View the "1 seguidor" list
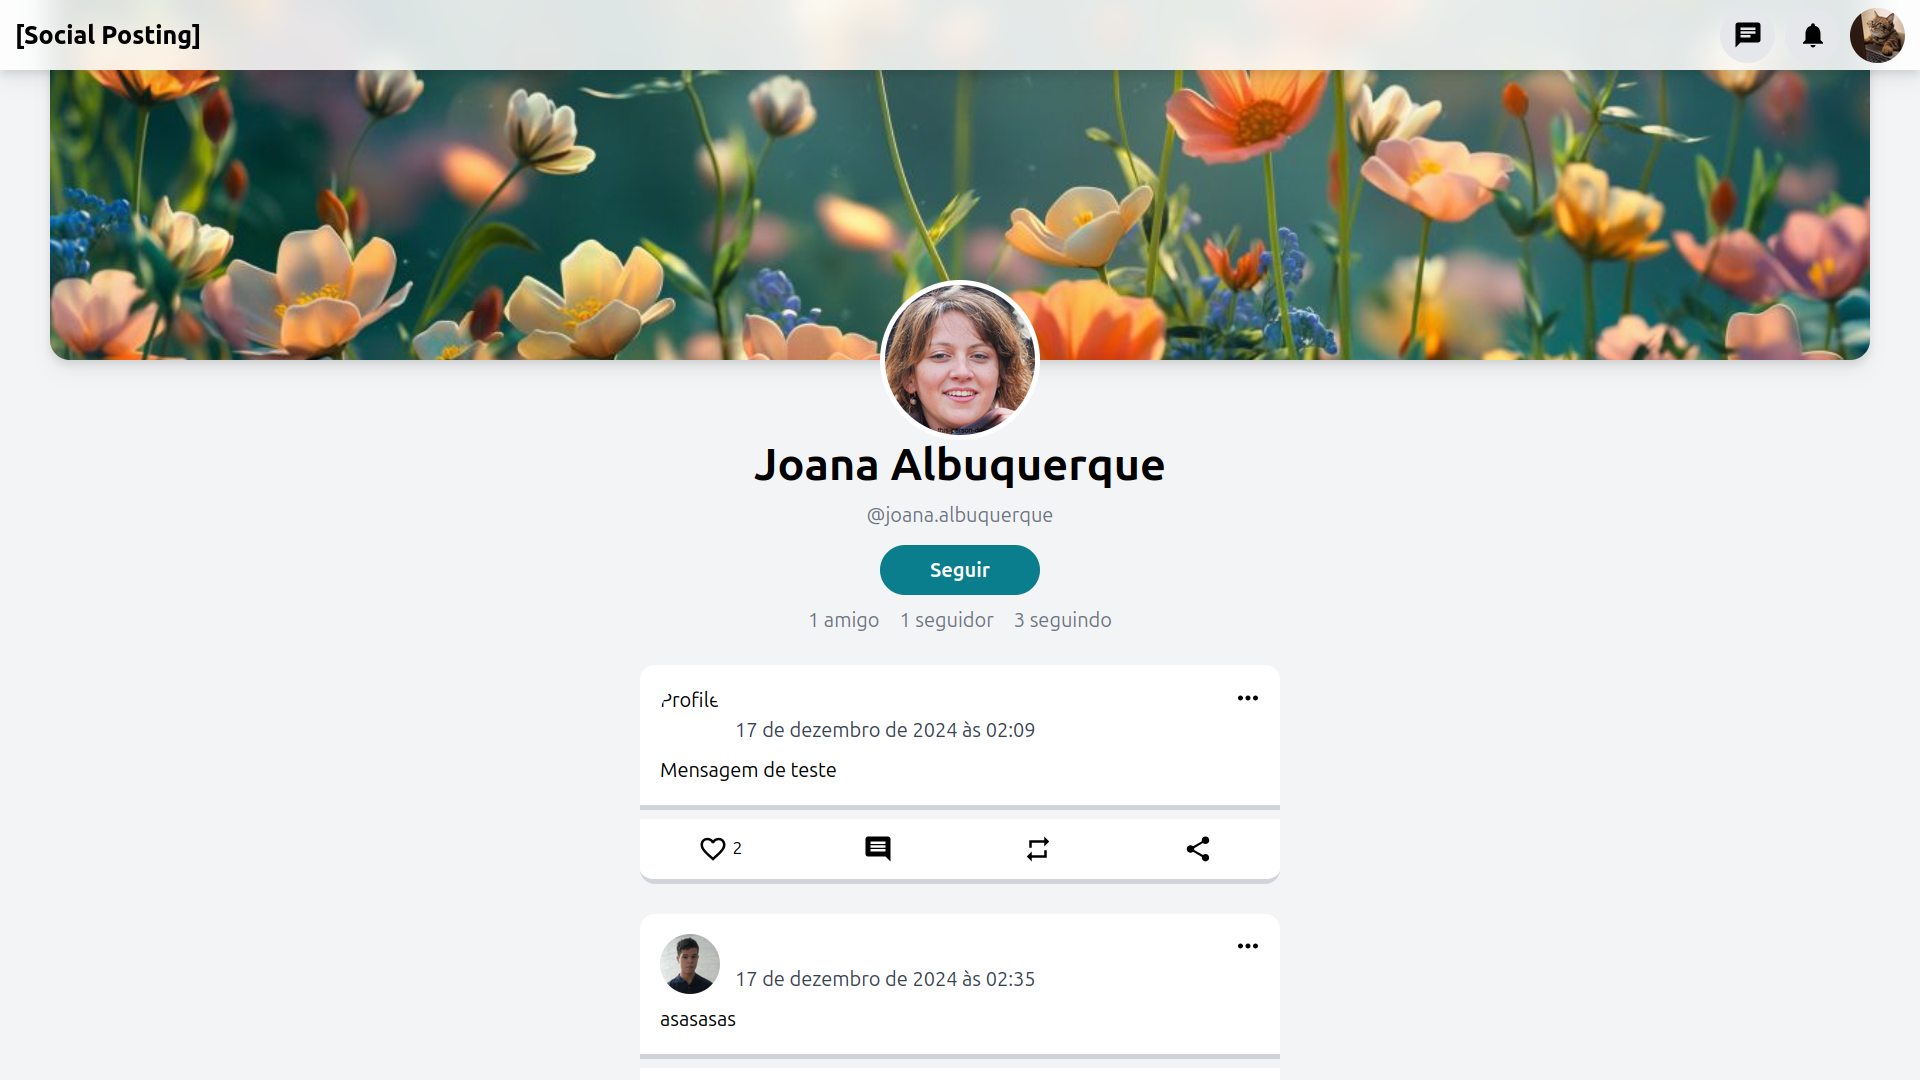 (946, 620)
